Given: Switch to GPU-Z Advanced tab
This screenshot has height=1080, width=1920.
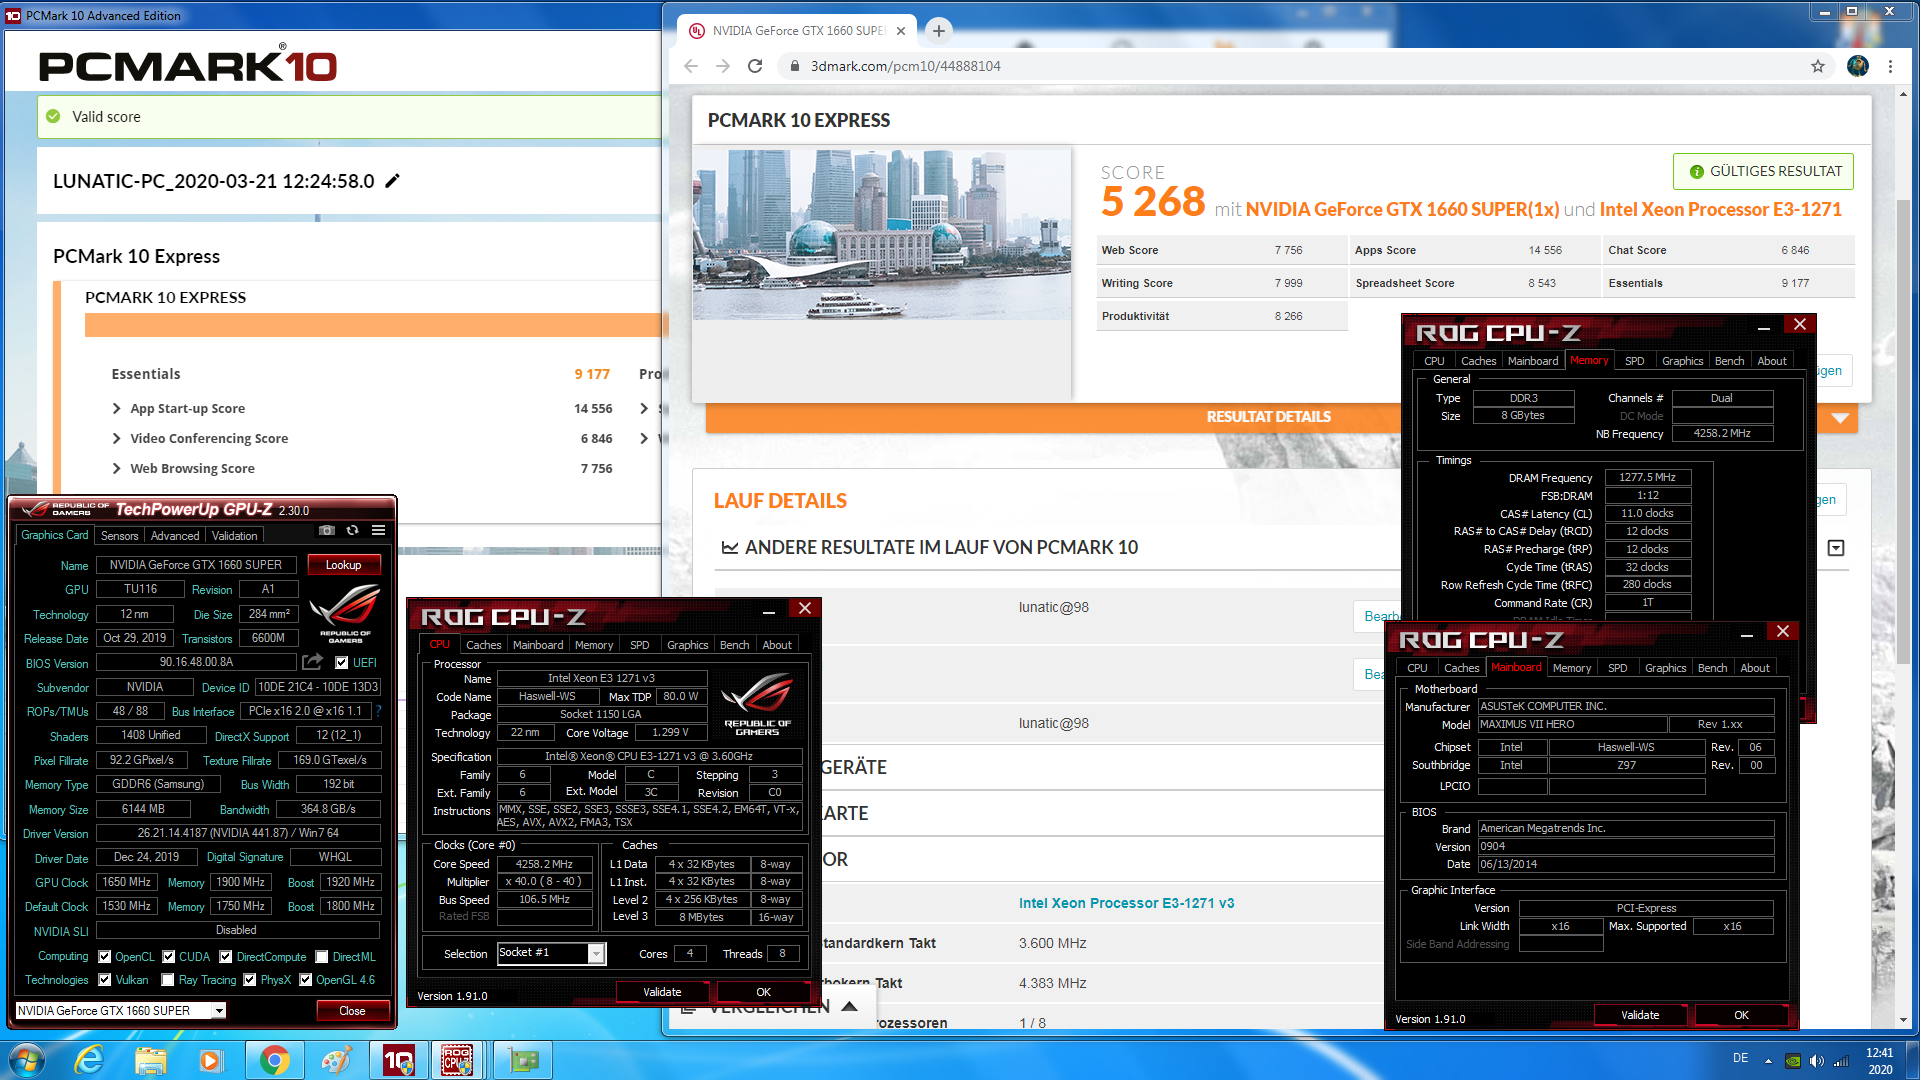Looking at the screenshot, I should [175, 536].
